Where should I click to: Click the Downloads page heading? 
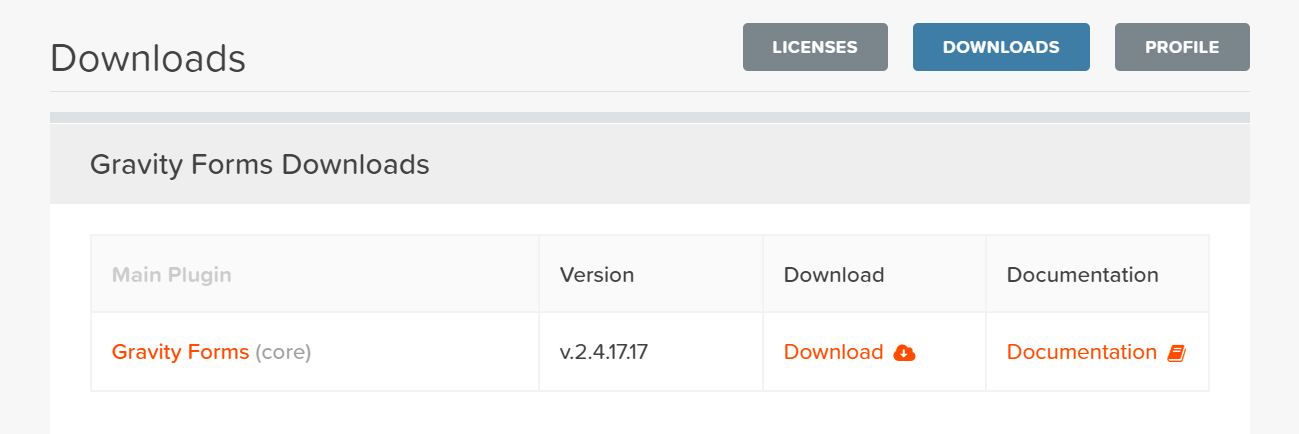(x=148, y=58)
